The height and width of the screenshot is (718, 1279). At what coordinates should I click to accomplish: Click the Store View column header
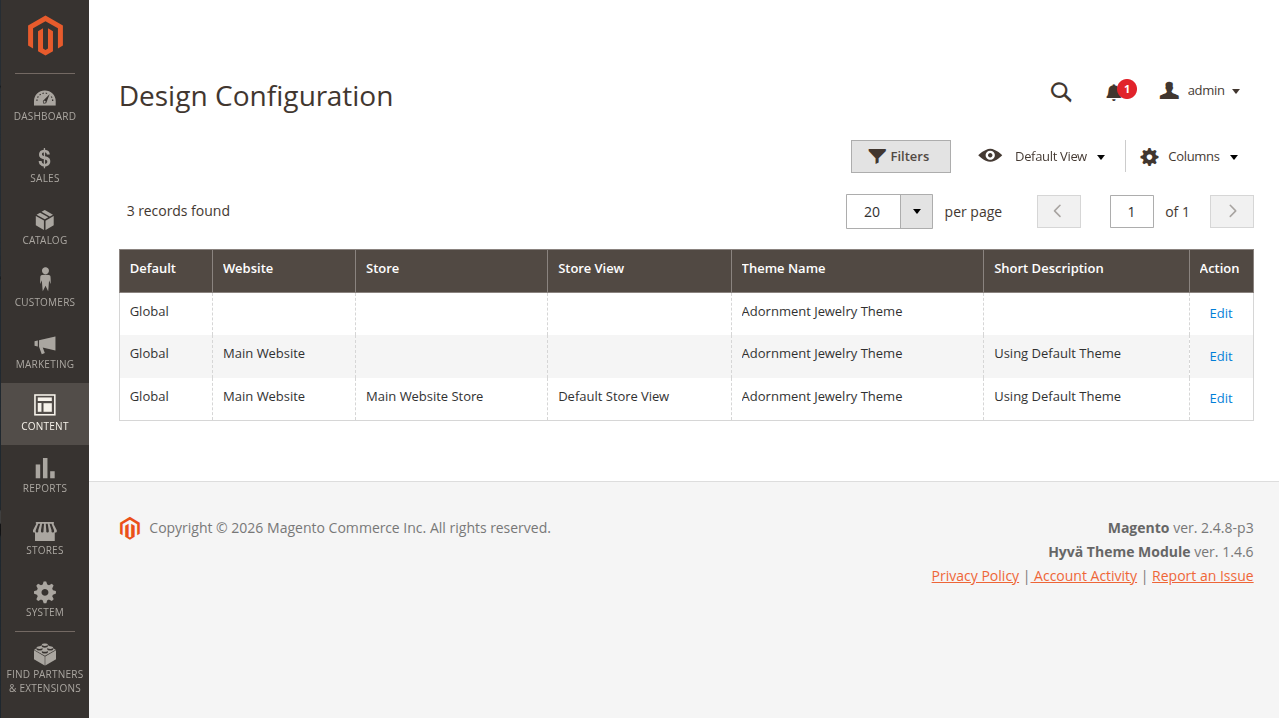tap(640, 271)
